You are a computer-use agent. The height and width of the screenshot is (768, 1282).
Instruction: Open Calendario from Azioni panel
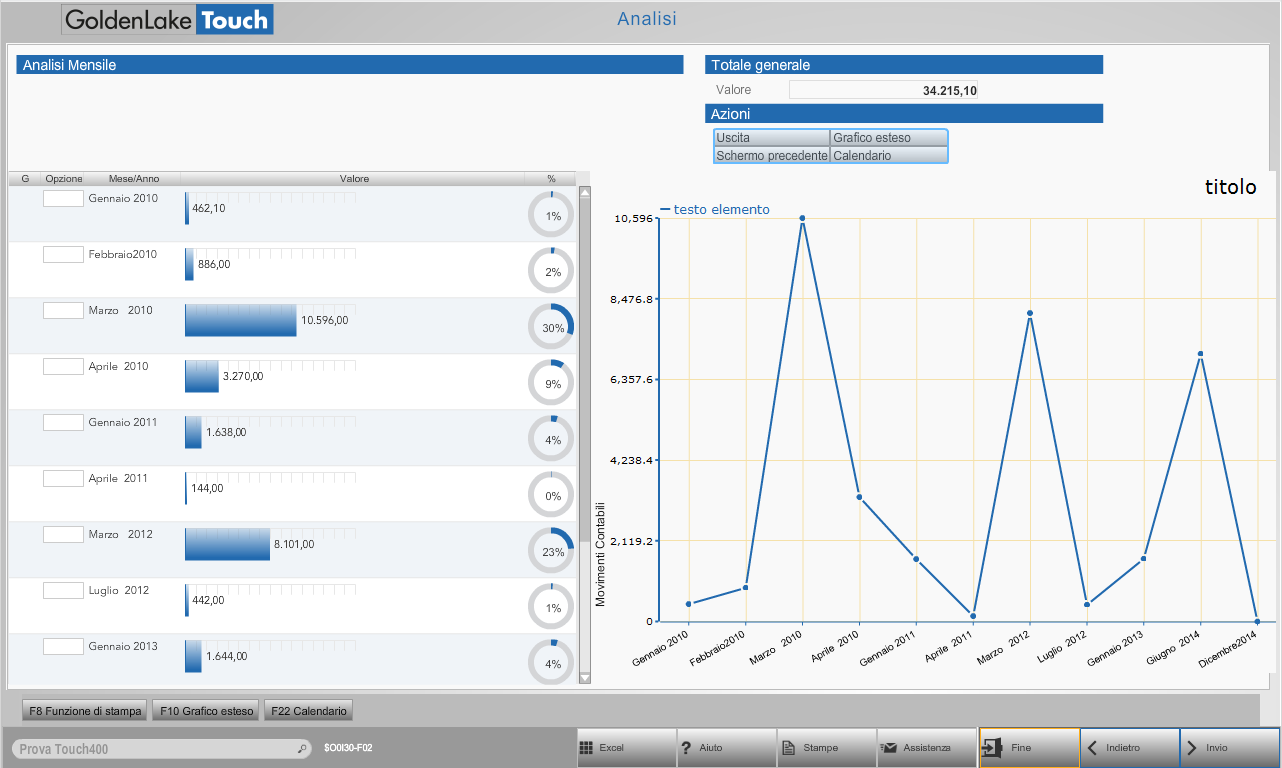click(x=889, y=155)
